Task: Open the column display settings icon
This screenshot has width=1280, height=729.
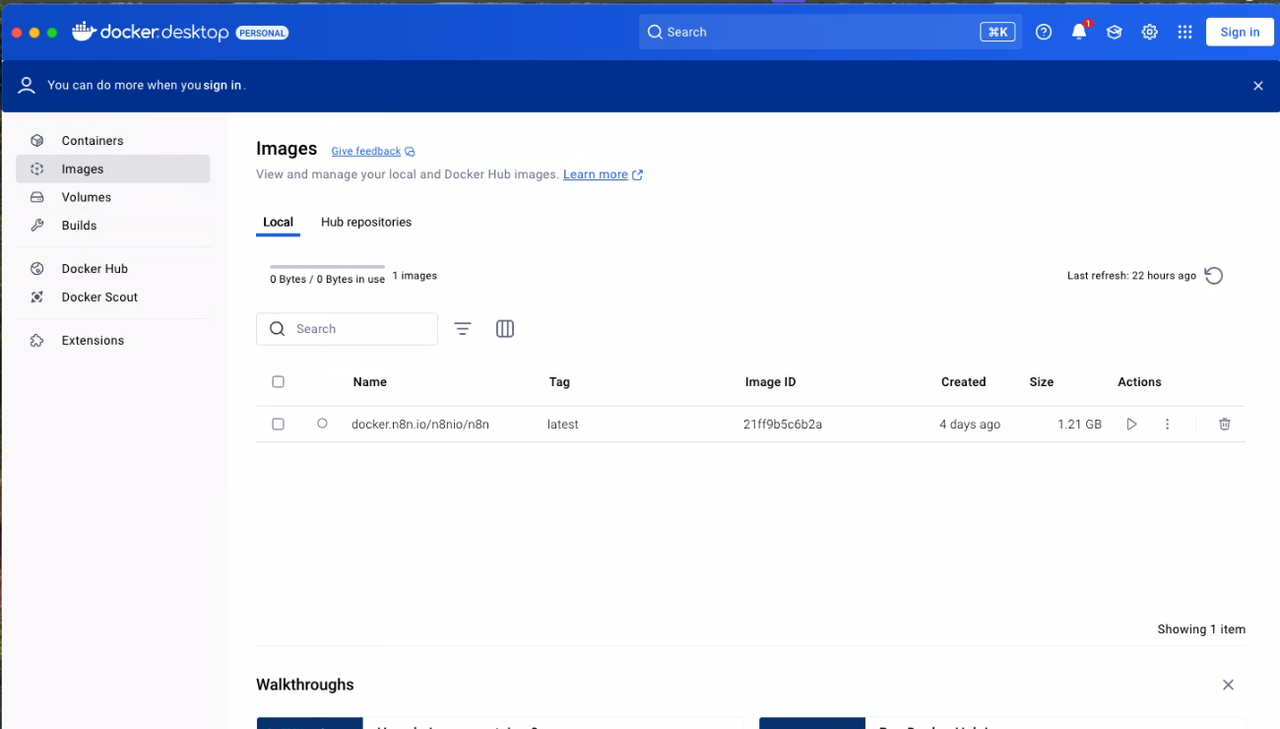Action: (505, 329)
